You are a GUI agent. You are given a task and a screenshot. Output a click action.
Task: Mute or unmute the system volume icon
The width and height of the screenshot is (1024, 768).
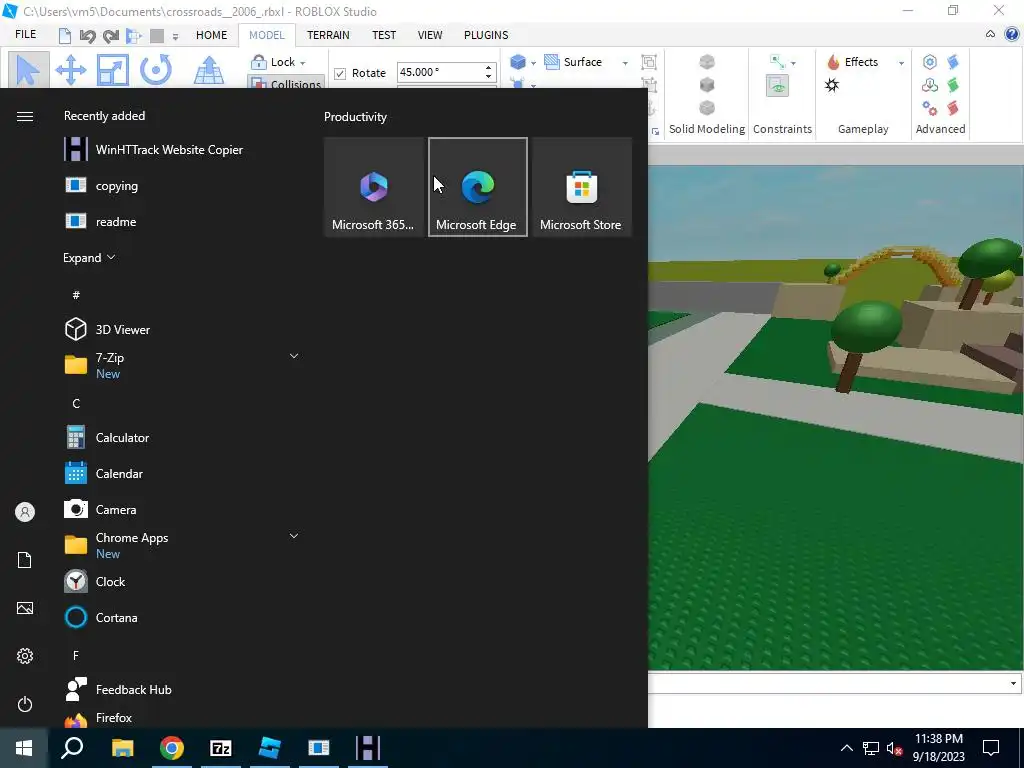[894, 748]
